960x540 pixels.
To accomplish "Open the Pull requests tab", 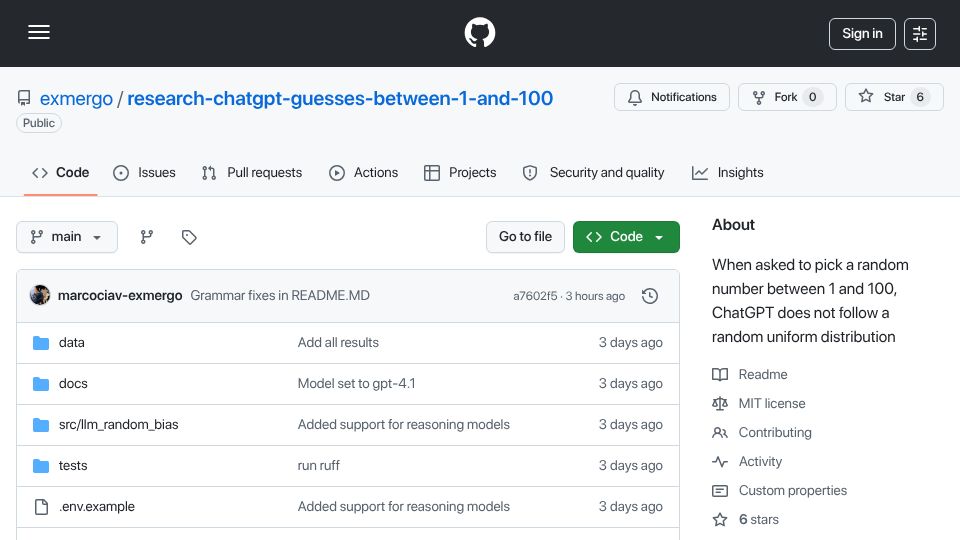I will (x=252, y=173).
